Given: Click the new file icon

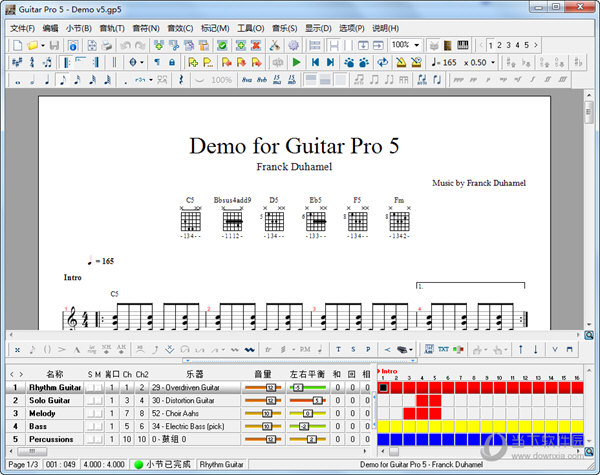Looking at the screenshot, I should [x=16, y=45].
